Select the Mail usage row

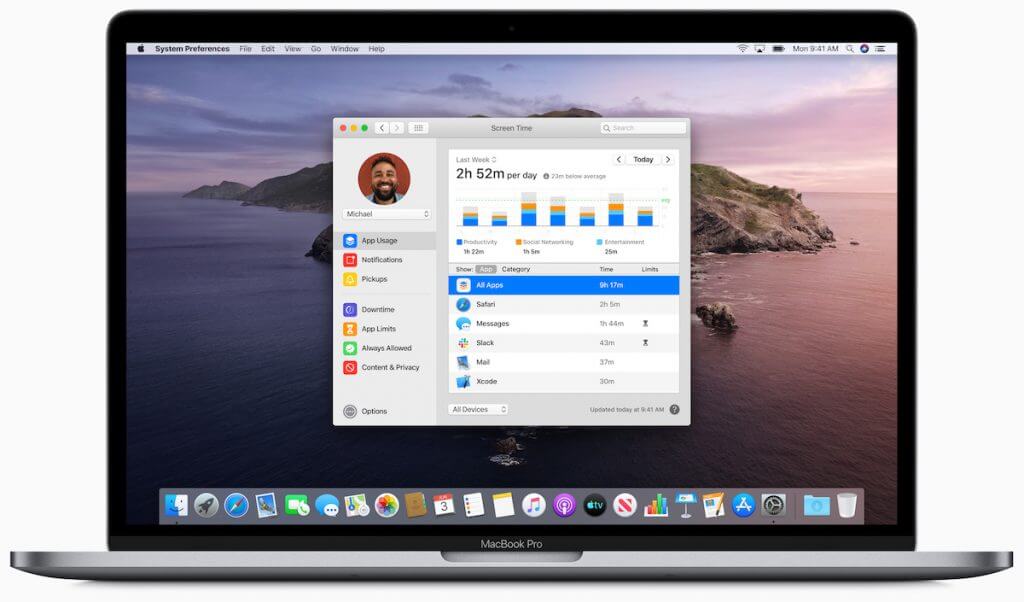564,362
